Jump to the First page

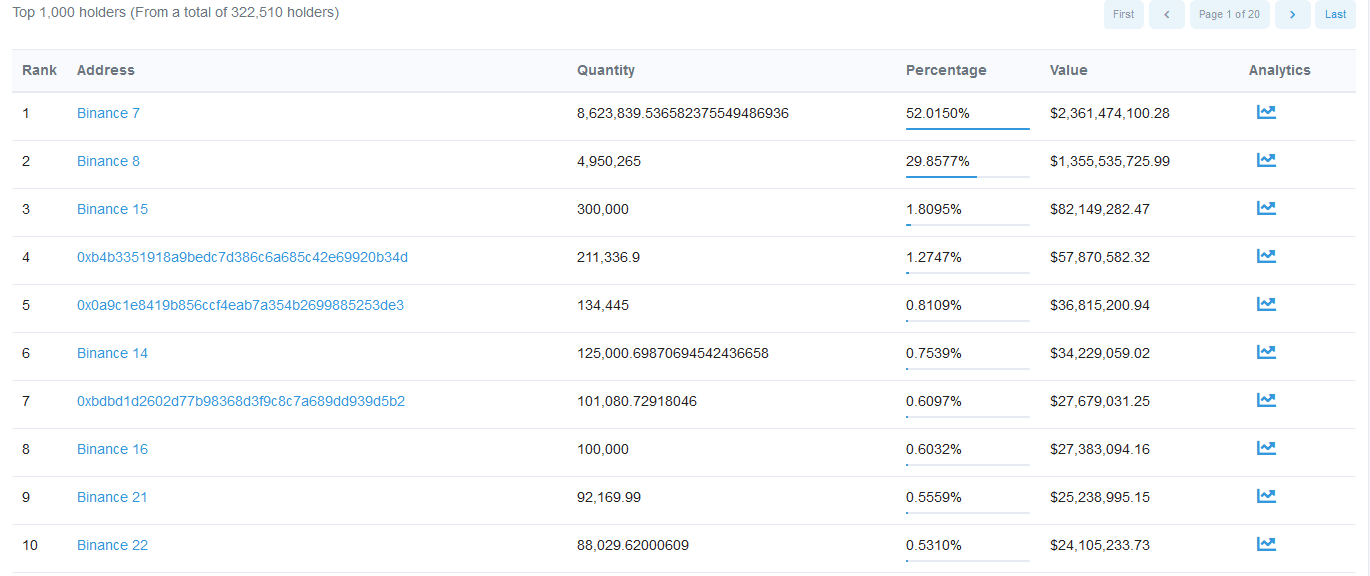click(x=1123, y=14)
